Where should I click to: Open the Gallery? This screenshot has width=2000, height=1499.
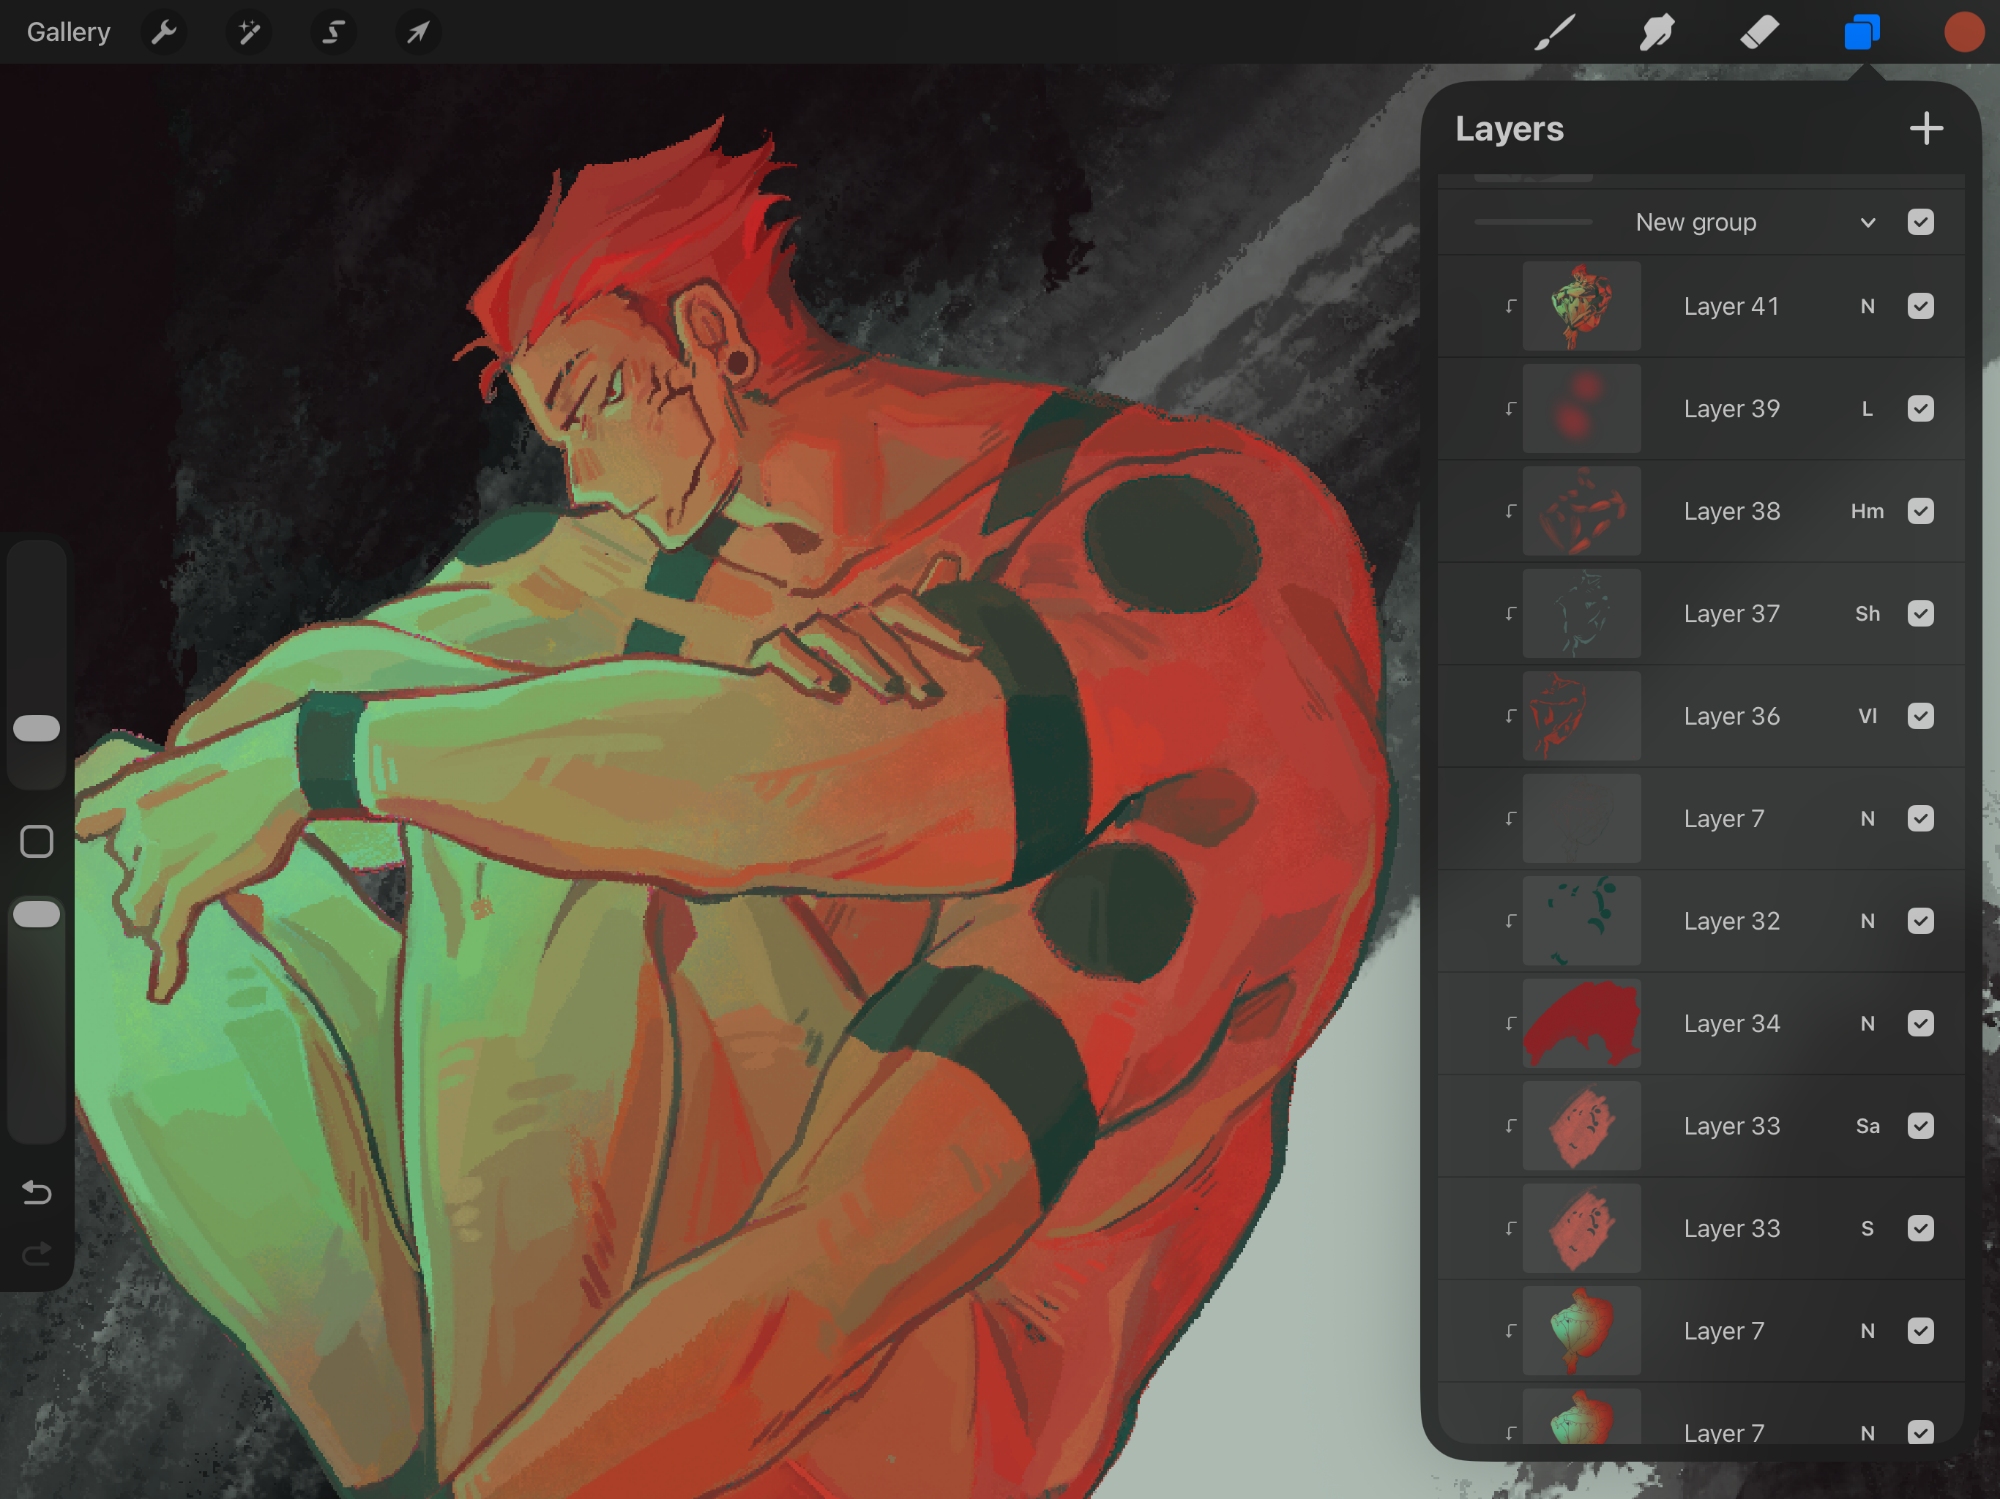point(68,32)
